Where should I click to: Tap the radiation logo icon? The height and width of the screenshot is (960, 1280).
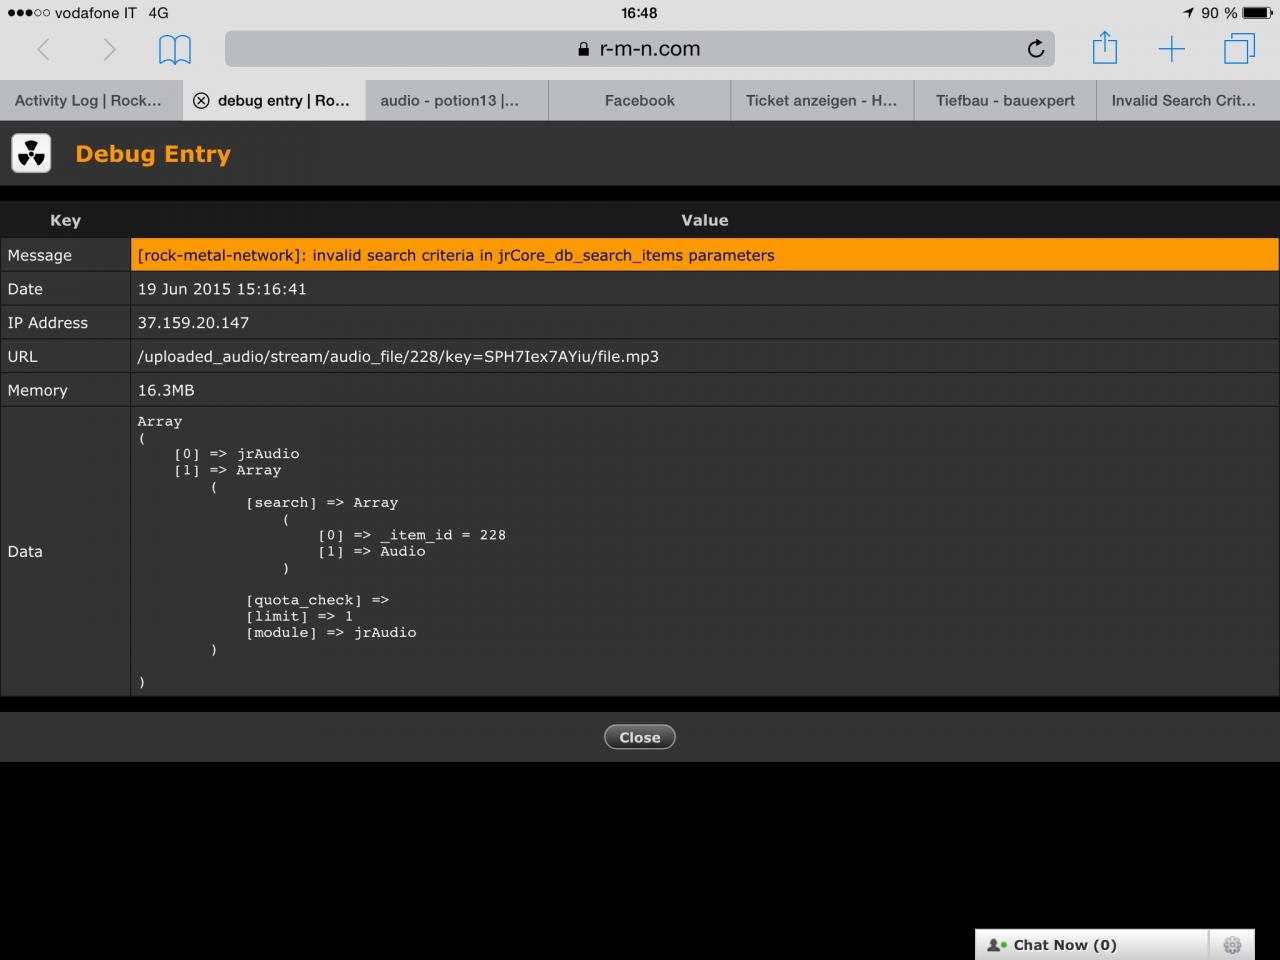(31, 154)
